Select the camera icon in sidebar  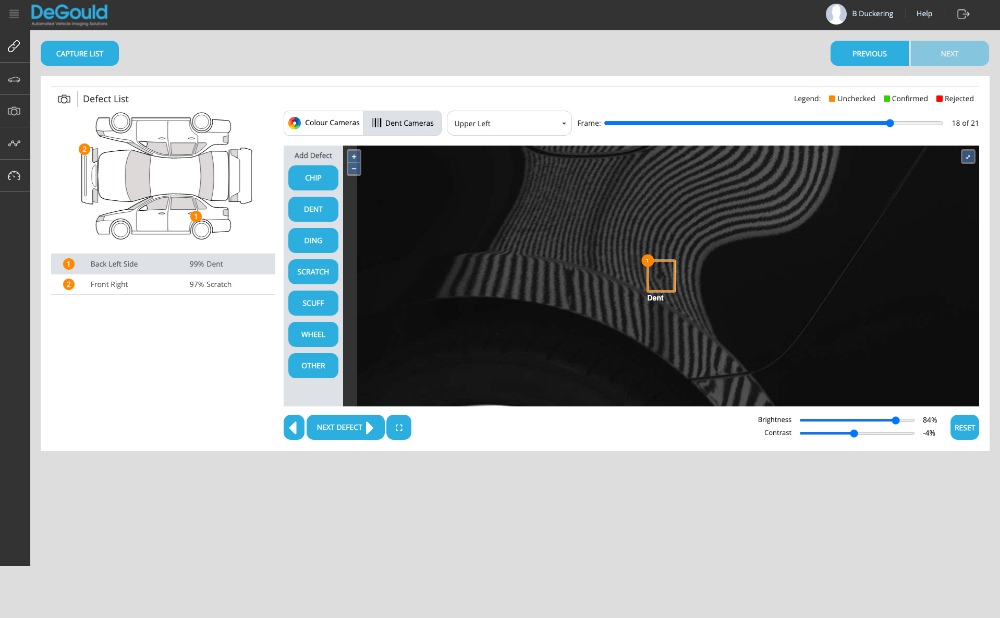(x=14, y=111)
